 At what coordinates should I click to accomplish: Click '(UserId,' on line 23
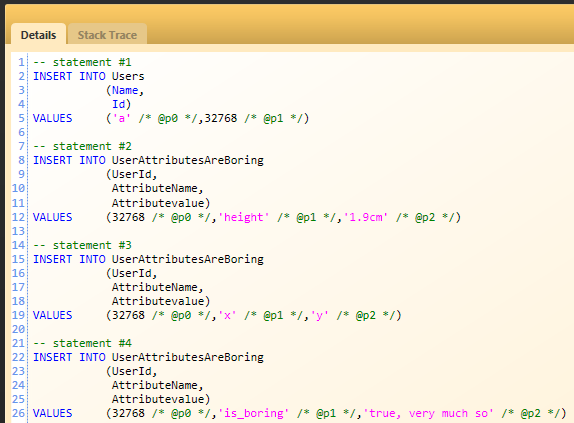[131, 371]
